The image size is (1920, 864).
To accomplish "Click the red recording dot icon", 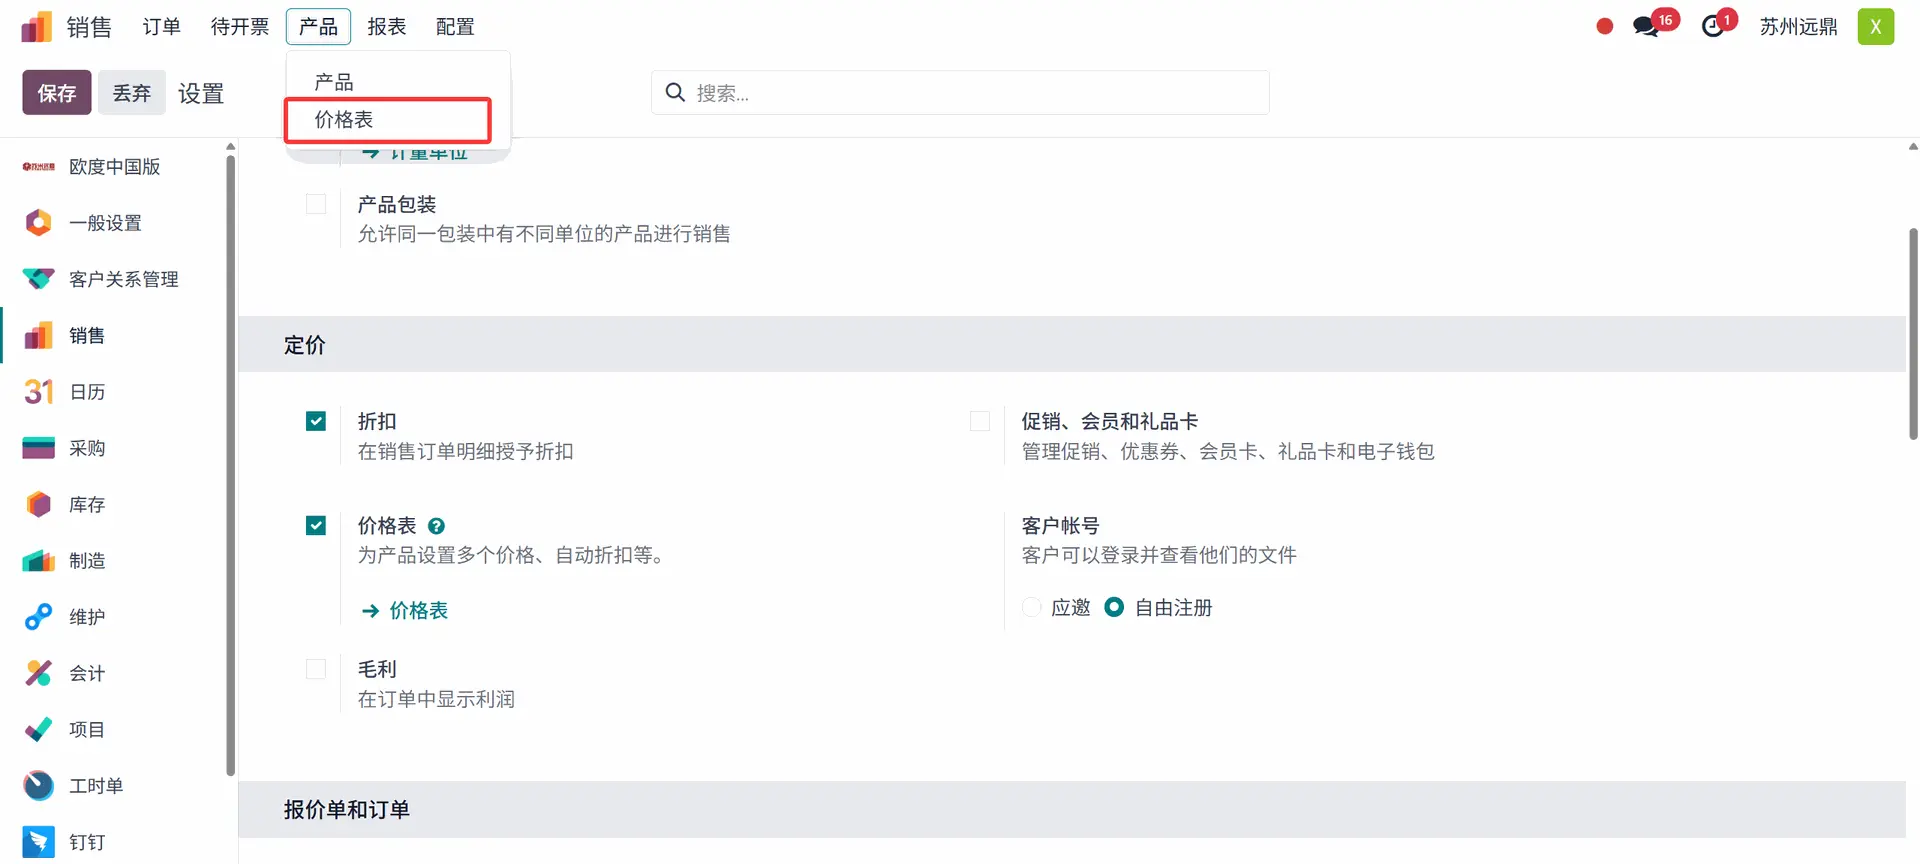I will tap(1604, 27).
